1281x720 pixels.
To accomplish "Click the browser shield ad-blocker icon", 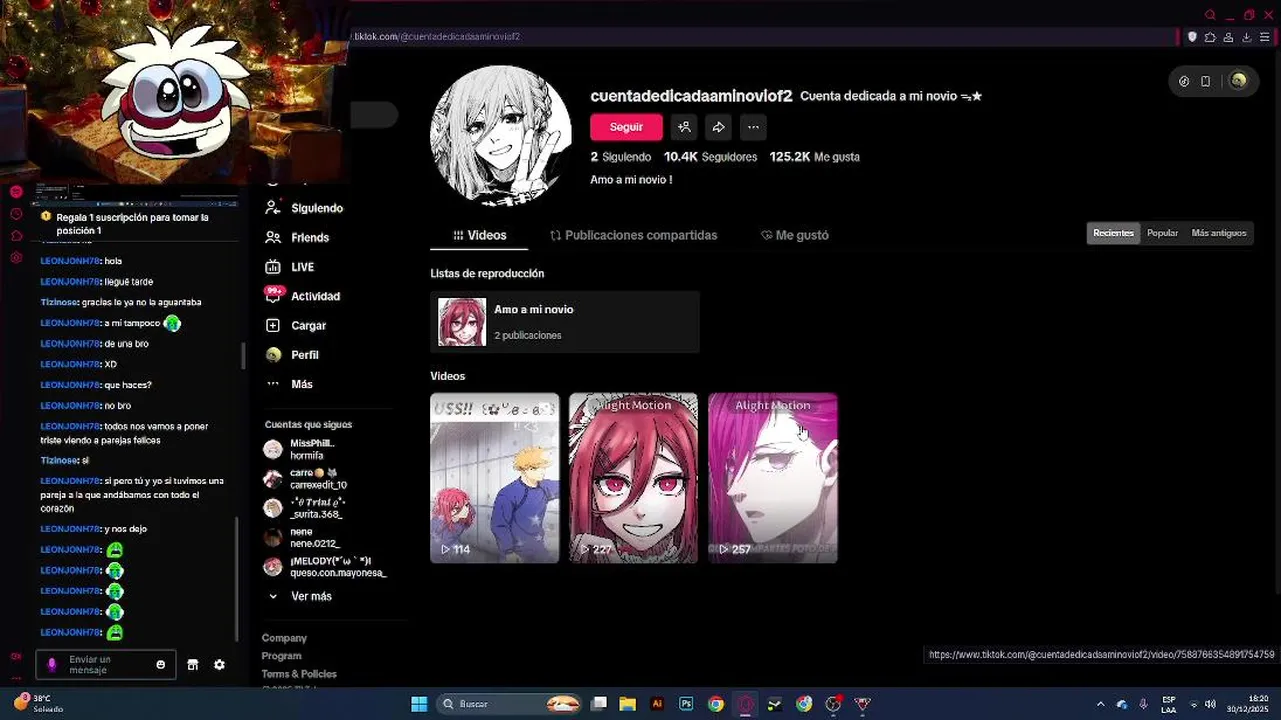I will [x=1192, y=37].
